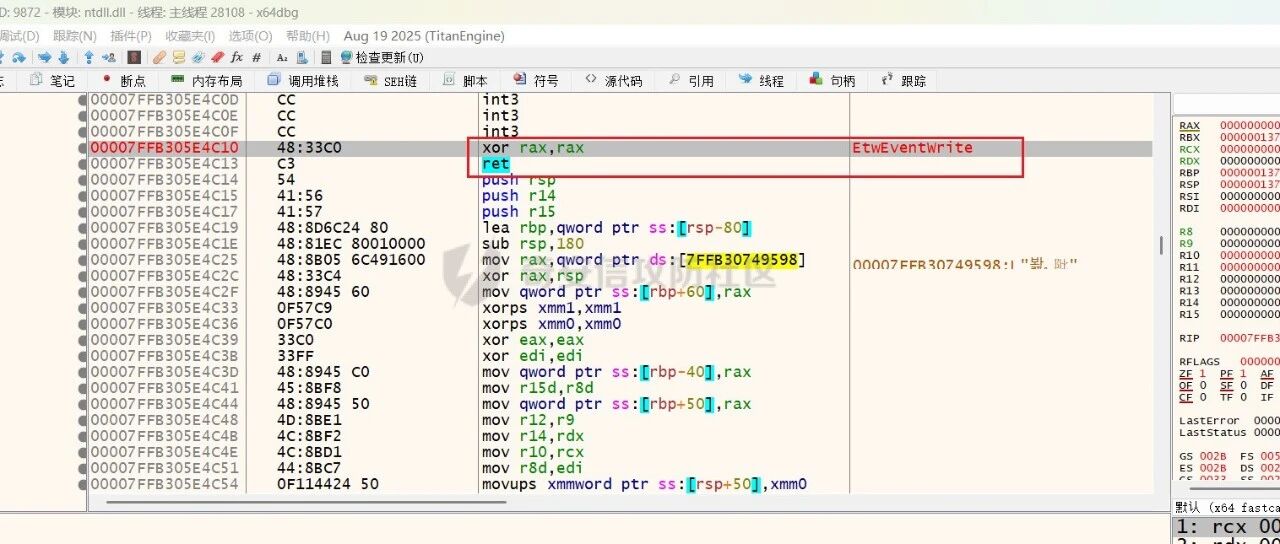Open the calculator toolbar icon
1280x544 pixels.
click(x=326, y=57)
